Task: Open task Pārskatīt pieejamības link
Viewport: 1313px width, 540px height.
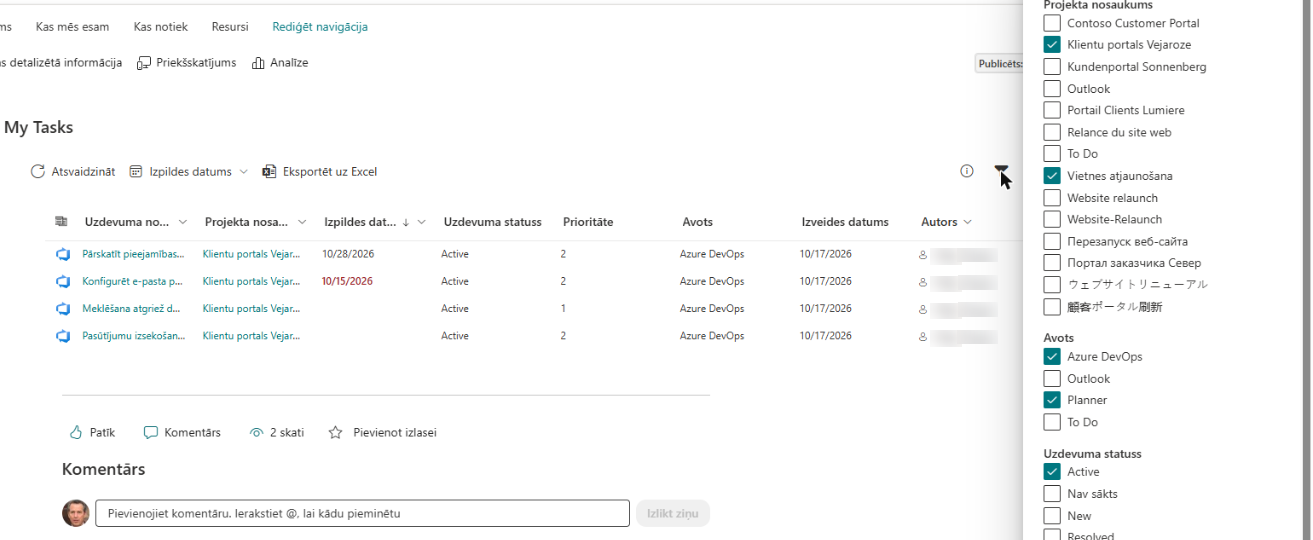Action: [x=133, y=254]
